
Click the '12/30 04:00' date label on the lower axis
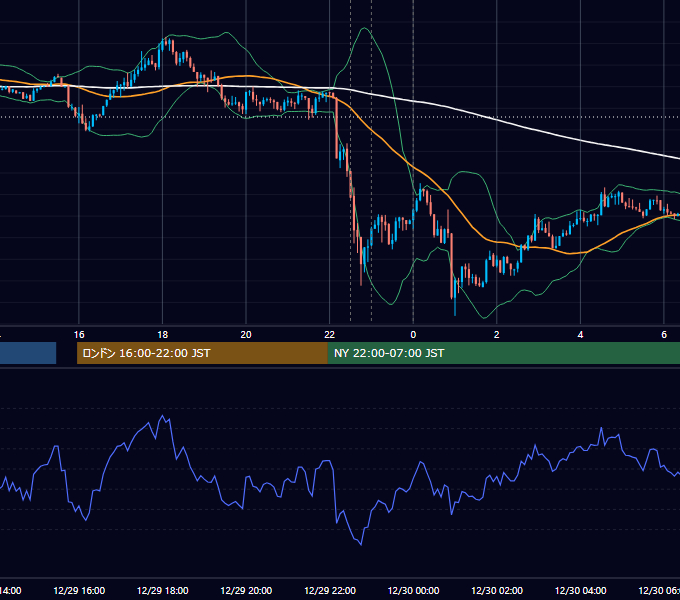click(x=581, y=591)
